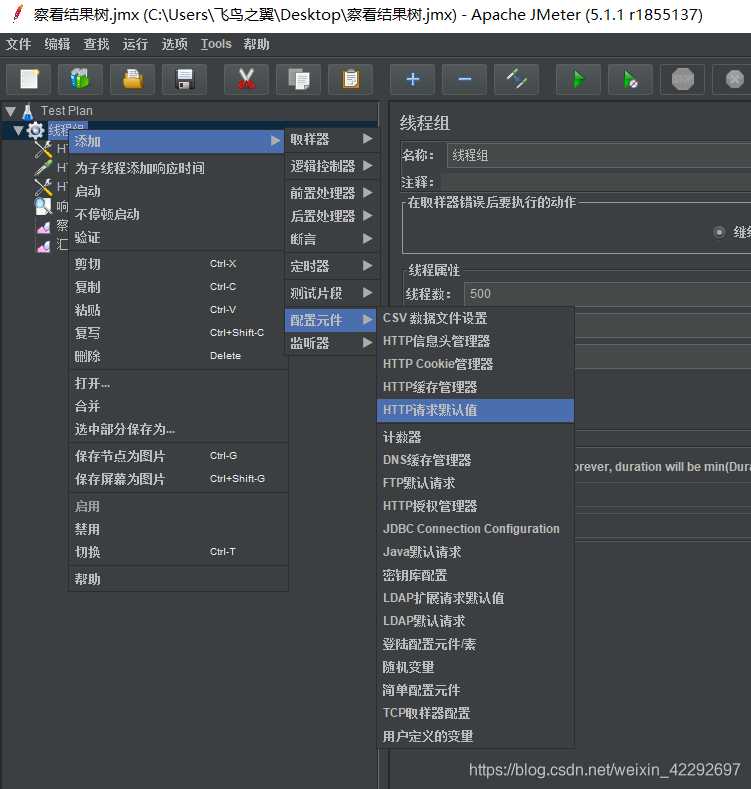
Task: Choose 计数器 from config submenu
Action: click(475, 437)
